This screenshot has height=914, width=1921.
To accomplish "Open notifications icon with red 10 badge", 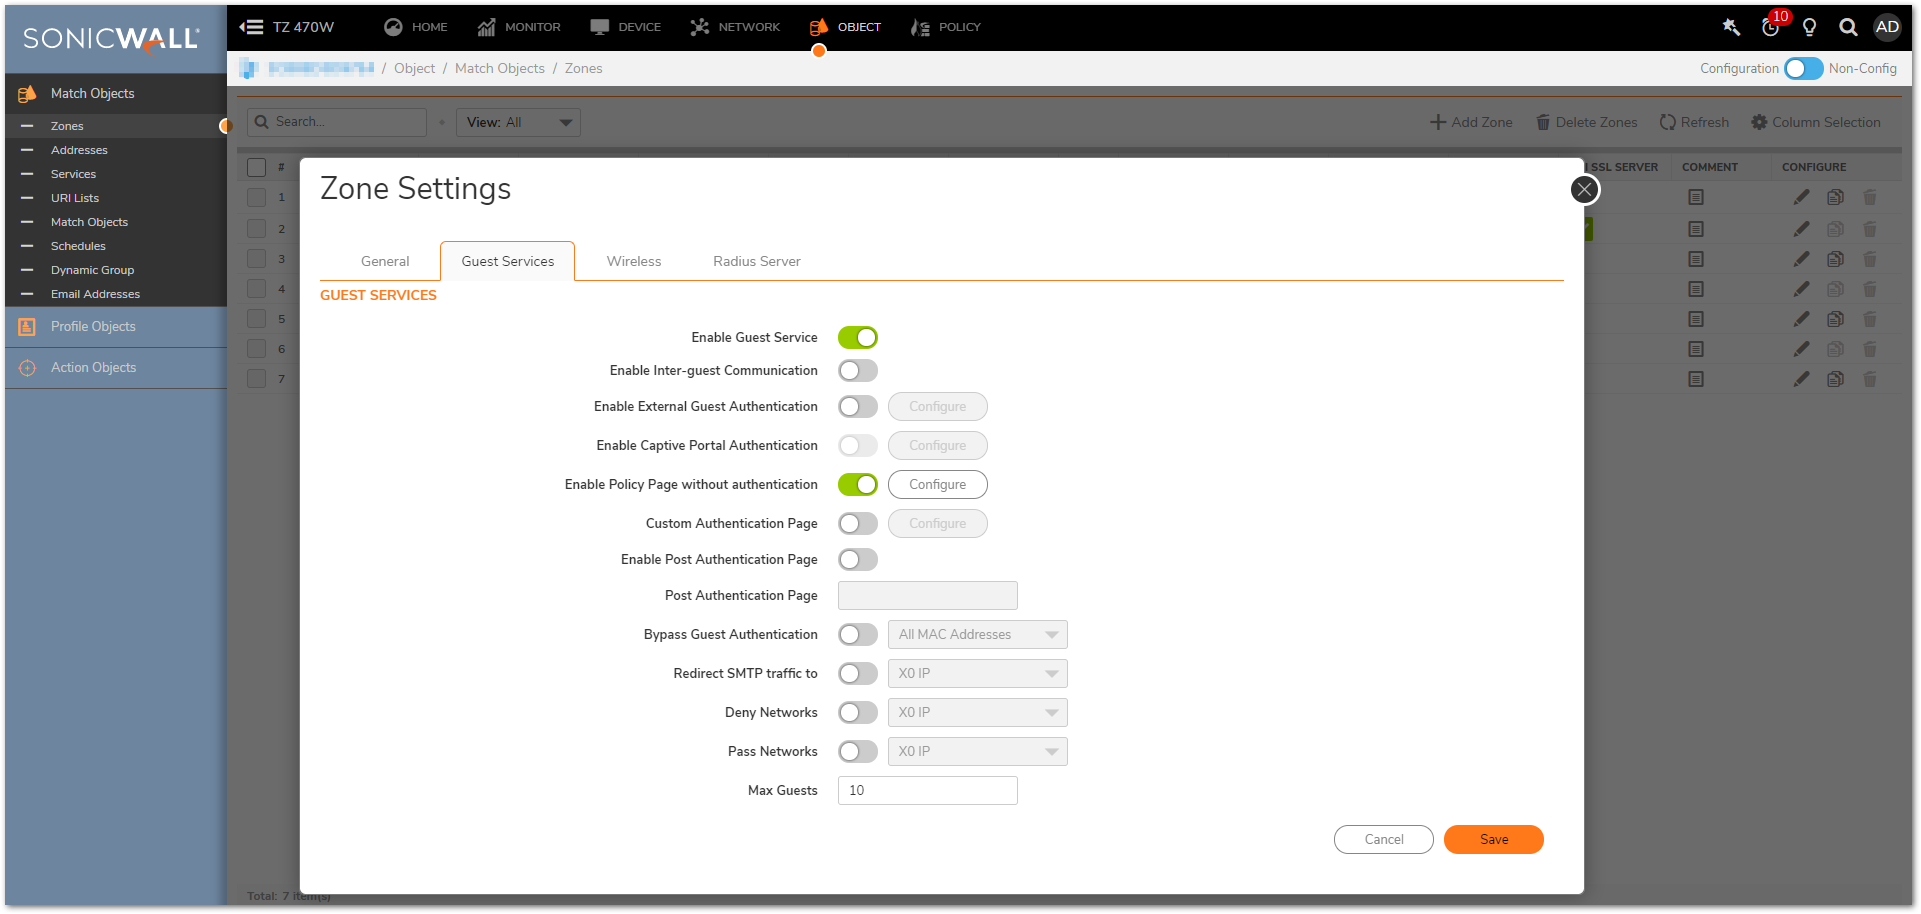I will point(1771,27).
